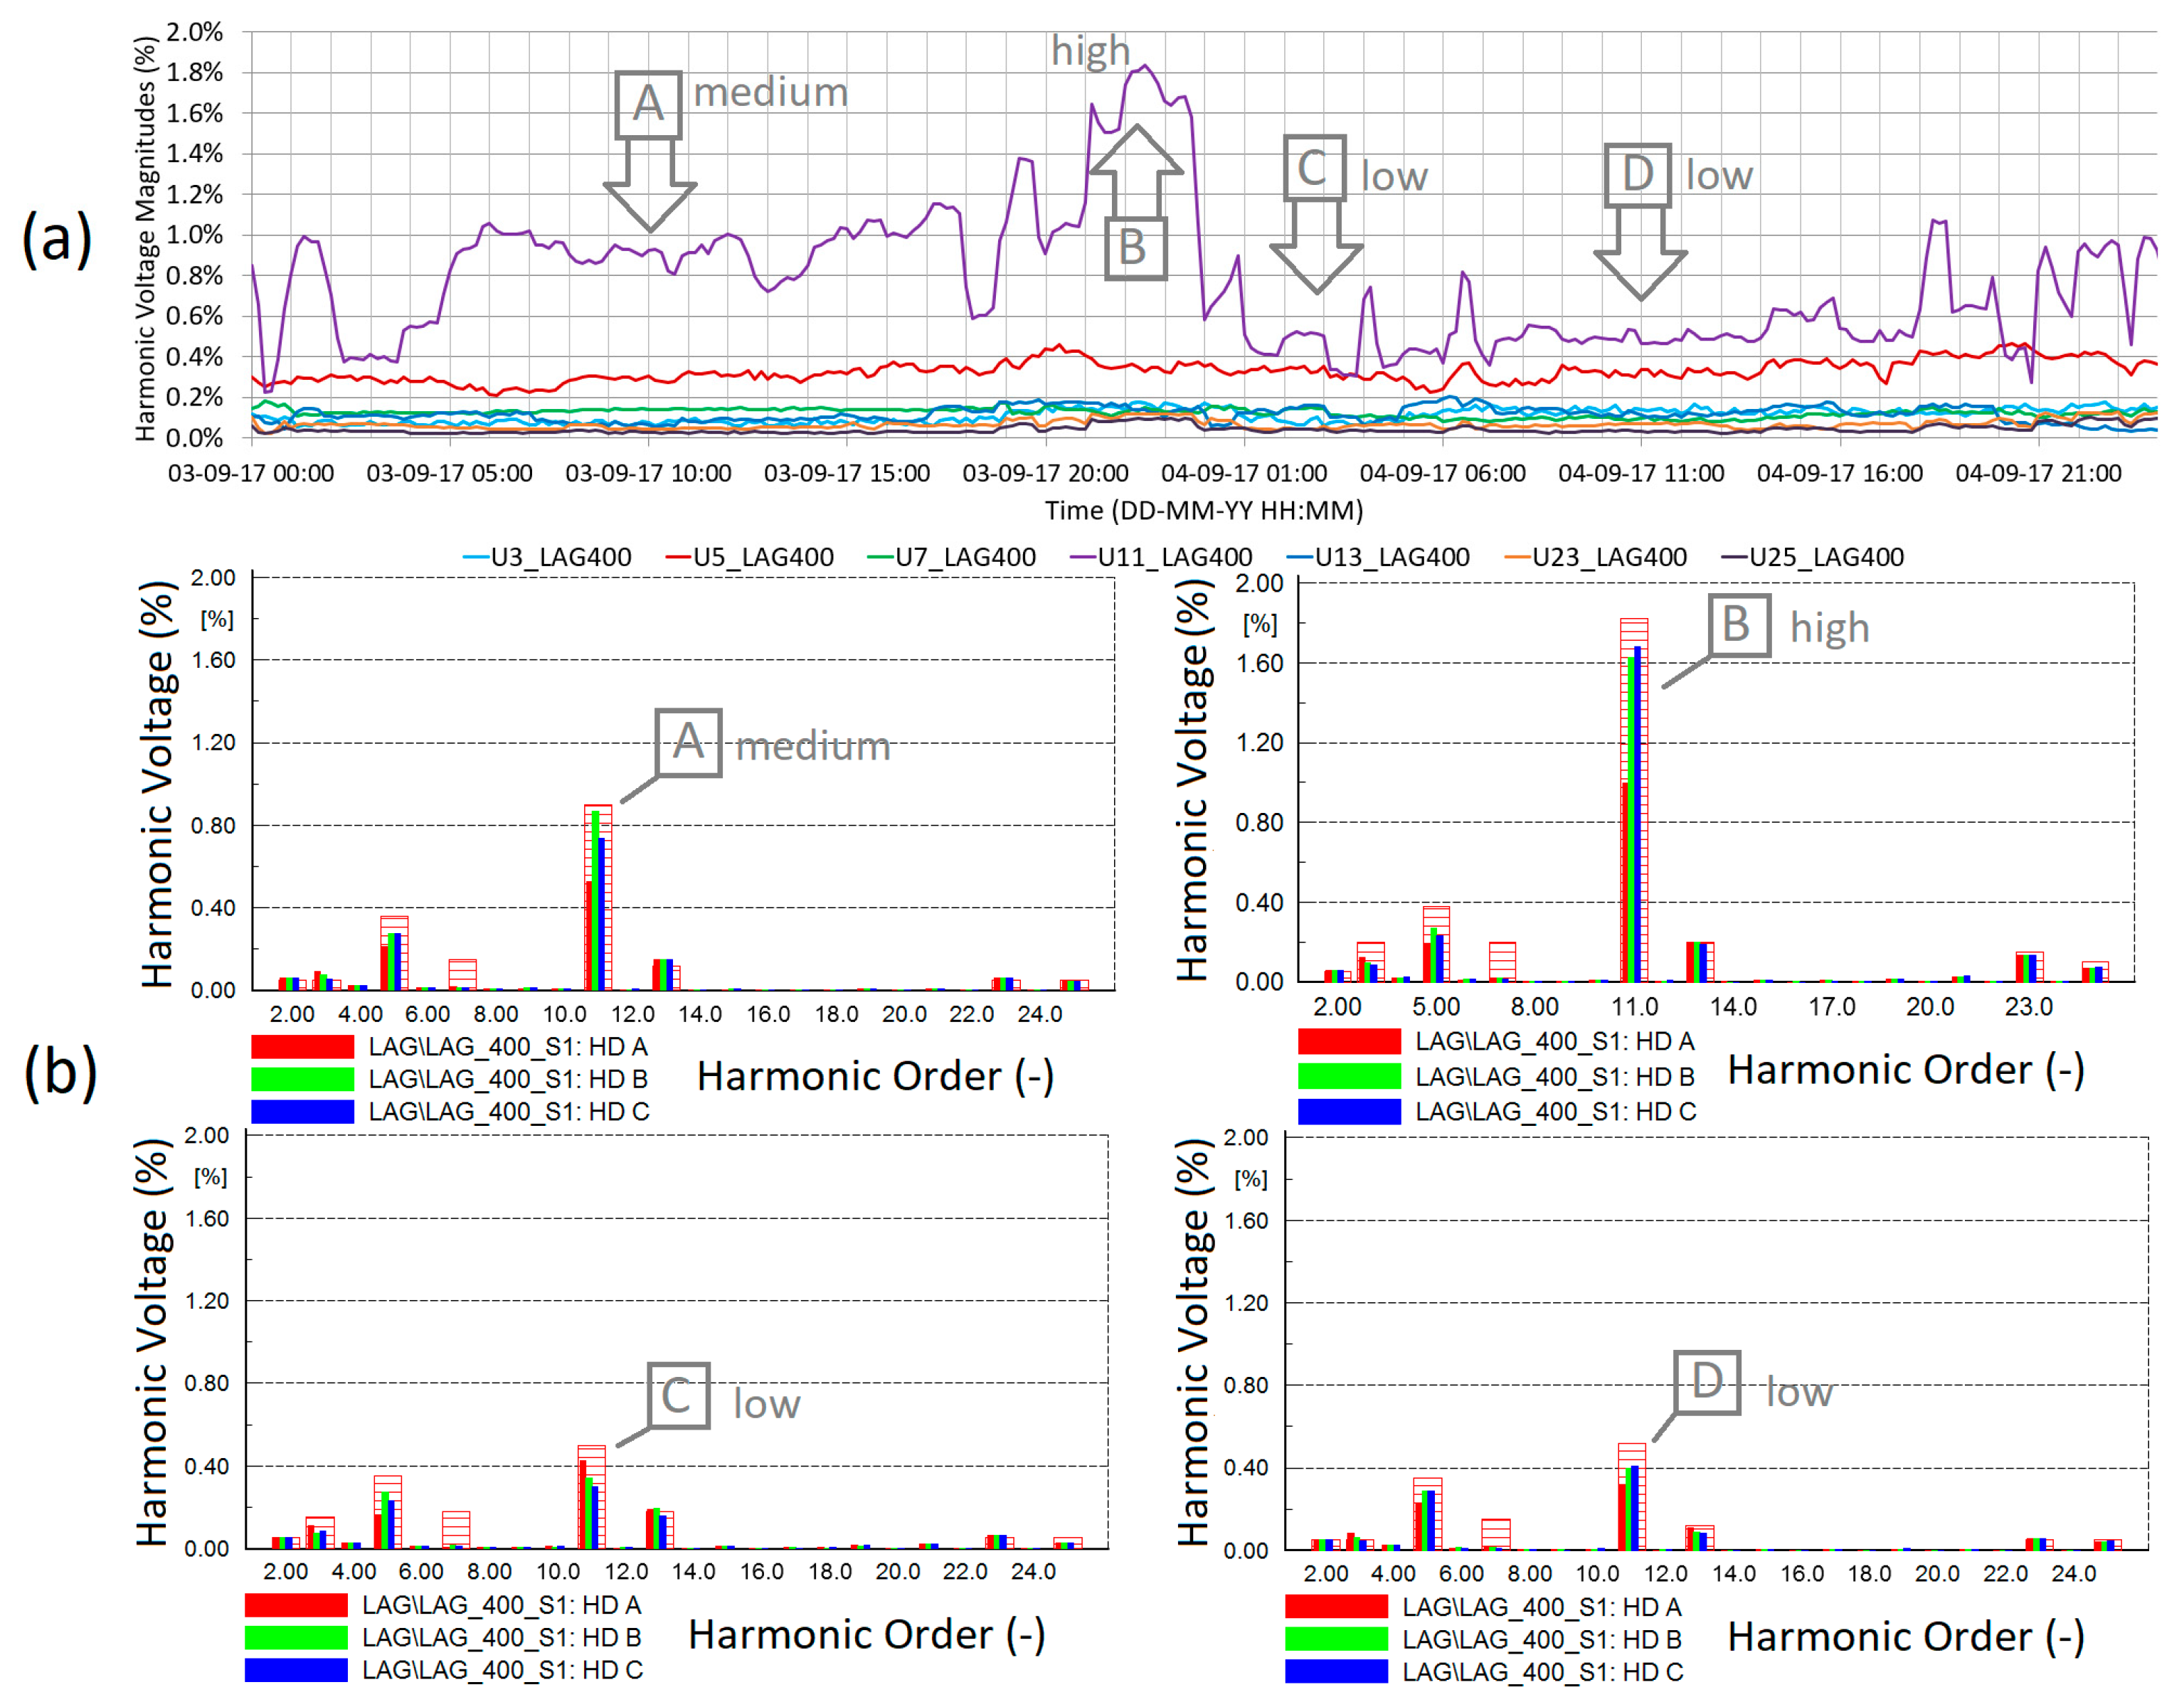Image resolution: width=2184 pixels, height=1697 pixels.
Task: Click the D marker box on time chart
Action: (x=1637, y=174)
